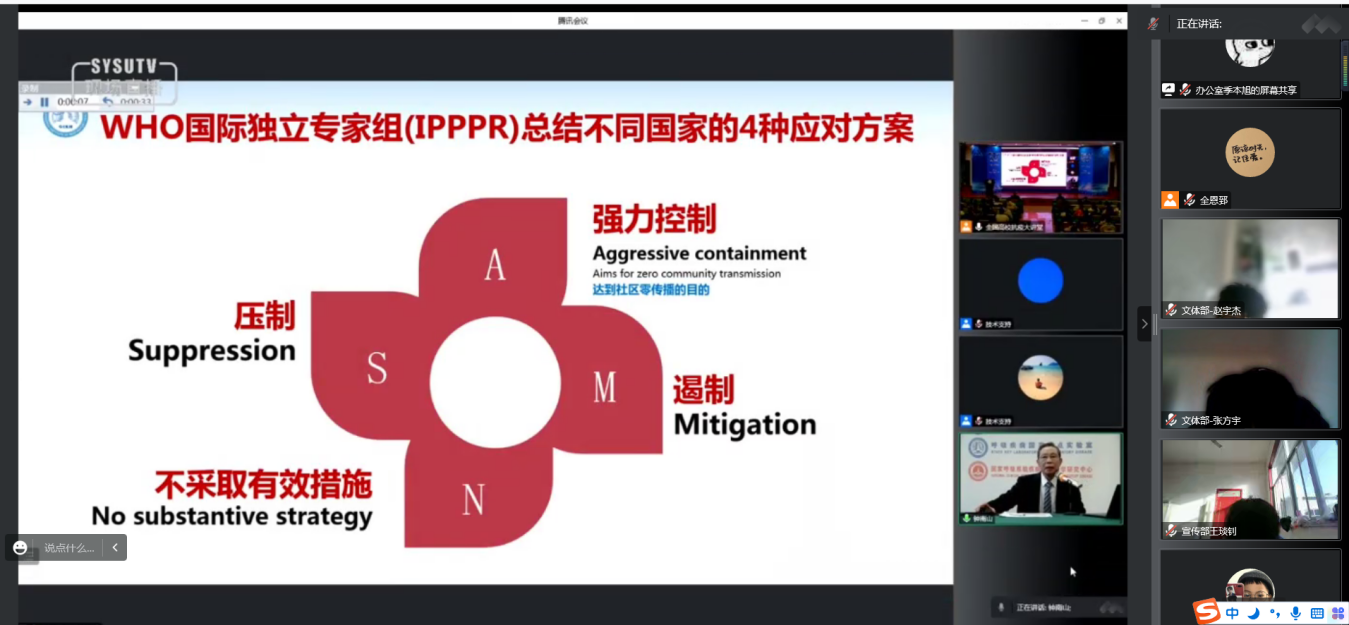The image size is (1349, 625).
Task: Select the 宣传部王琰钊 video tile
Action: click(x=1250, y=489)
